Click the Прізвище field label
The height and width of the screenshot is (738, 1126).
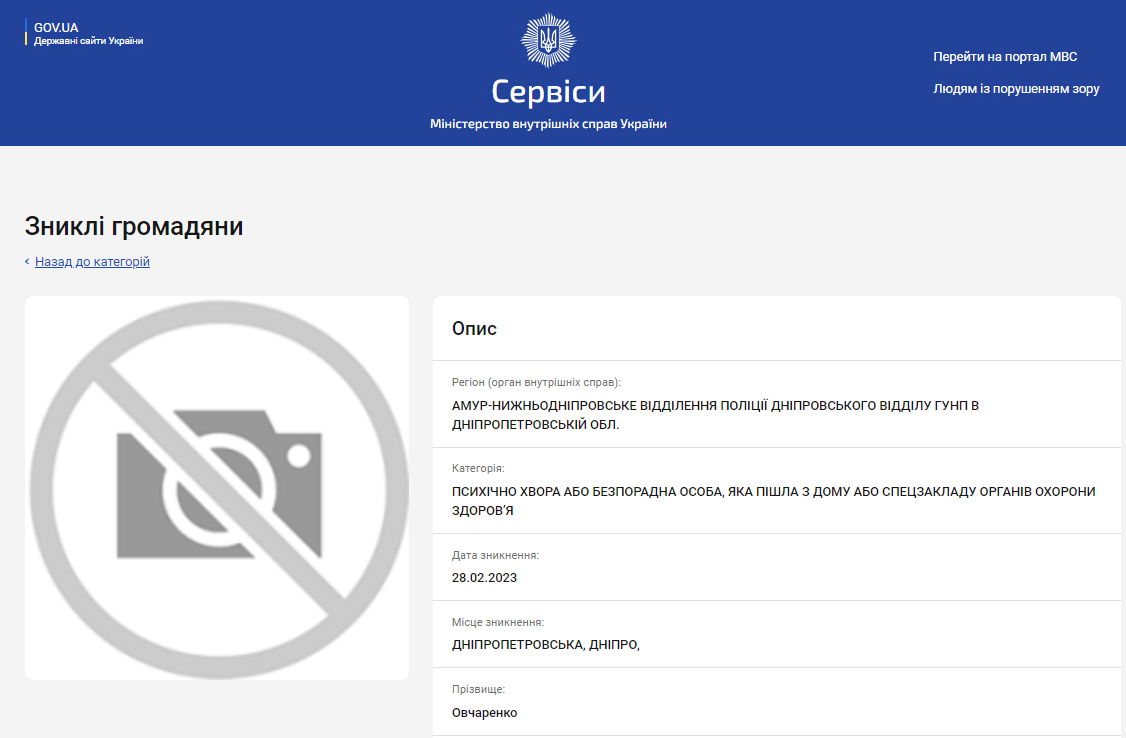pyautogui.click(x=478, y=689)
